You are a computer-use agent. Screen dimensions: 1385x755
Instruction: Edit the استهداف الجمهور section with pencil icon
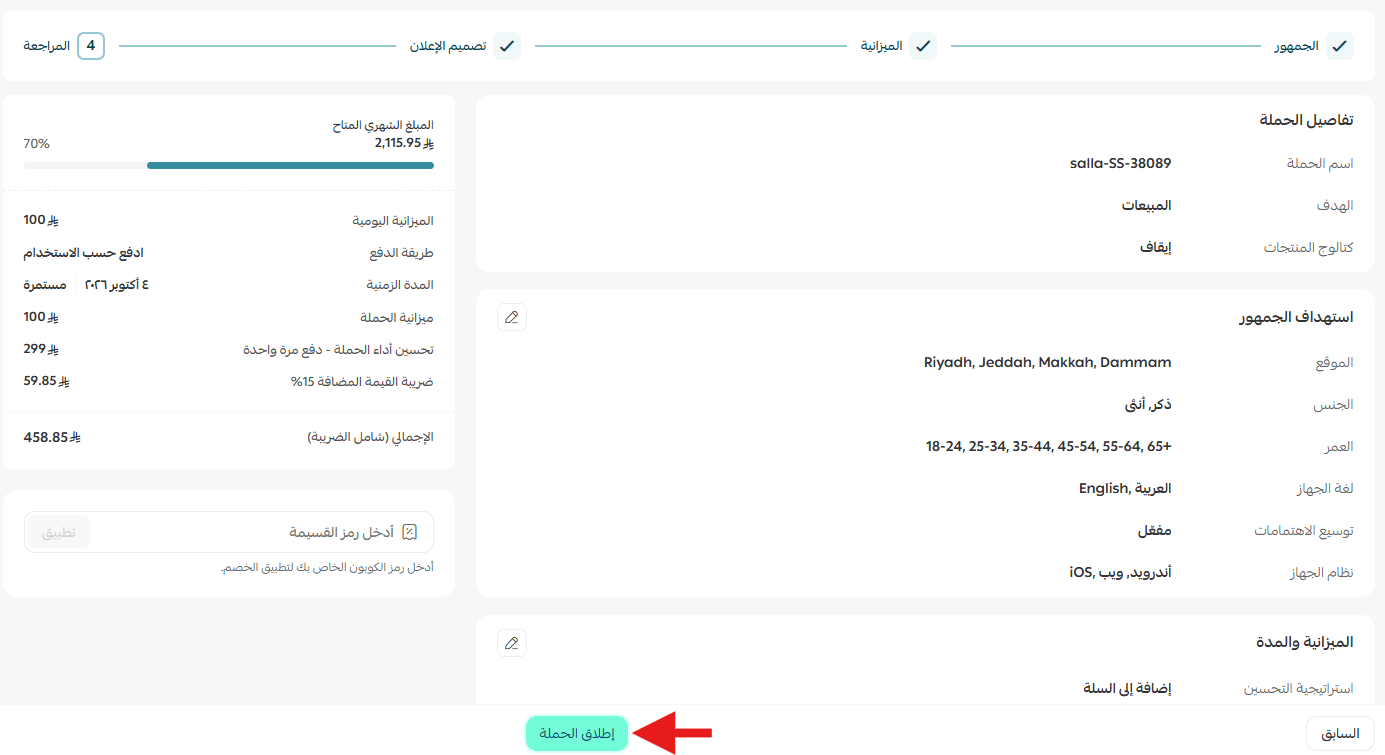point(512,317)
